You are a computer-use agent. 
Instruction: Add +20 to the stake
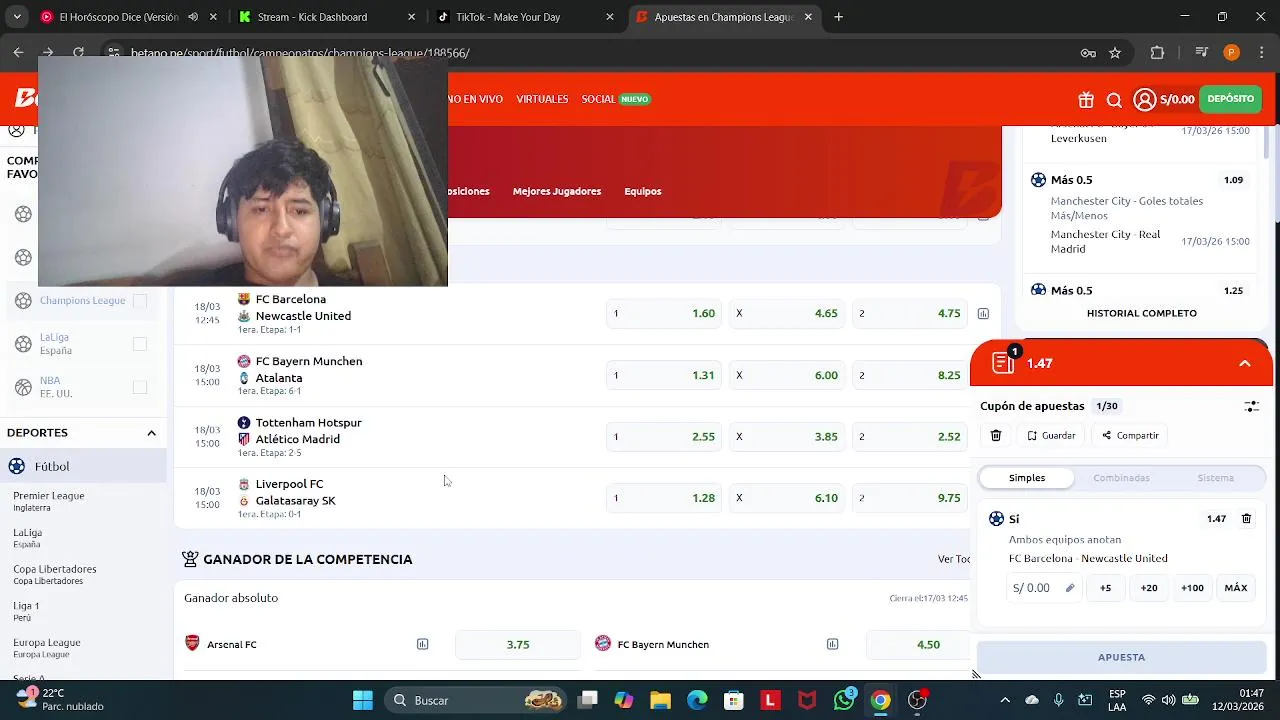point(1149,588)
